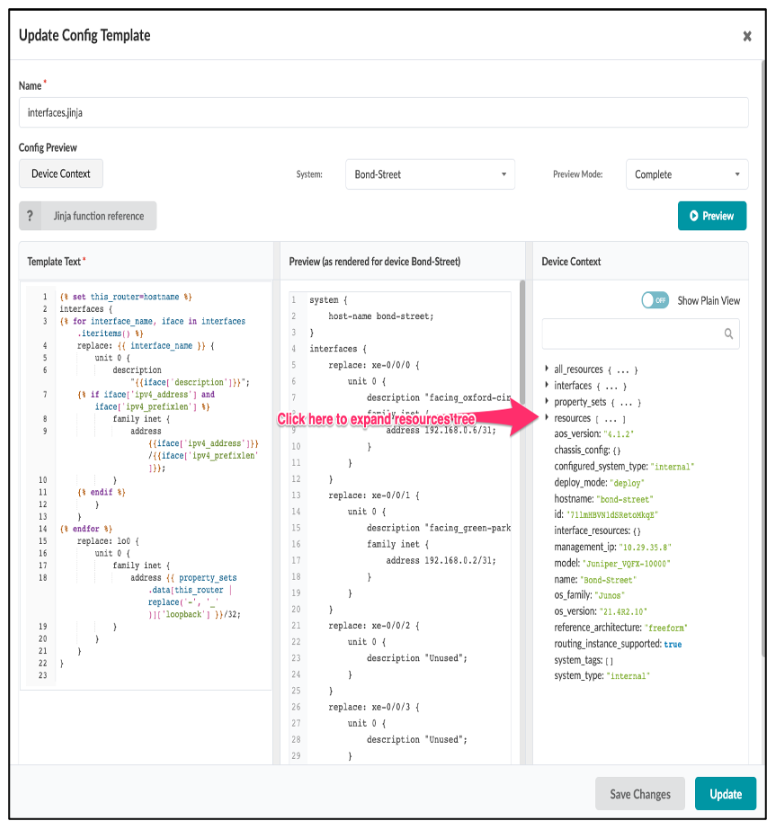This screenshot has width=777, height=829.
Task: Toggle Show Plain View switch
Action: 655,300
